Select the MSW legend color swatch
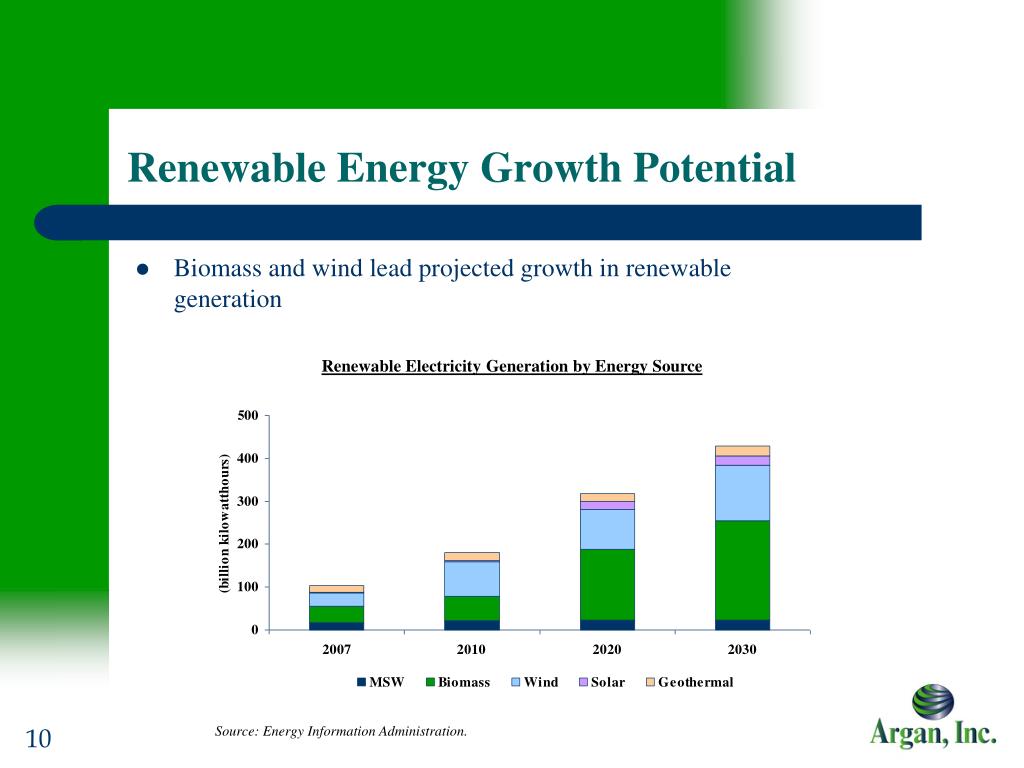1024x768 pixels. coord(361,682)
